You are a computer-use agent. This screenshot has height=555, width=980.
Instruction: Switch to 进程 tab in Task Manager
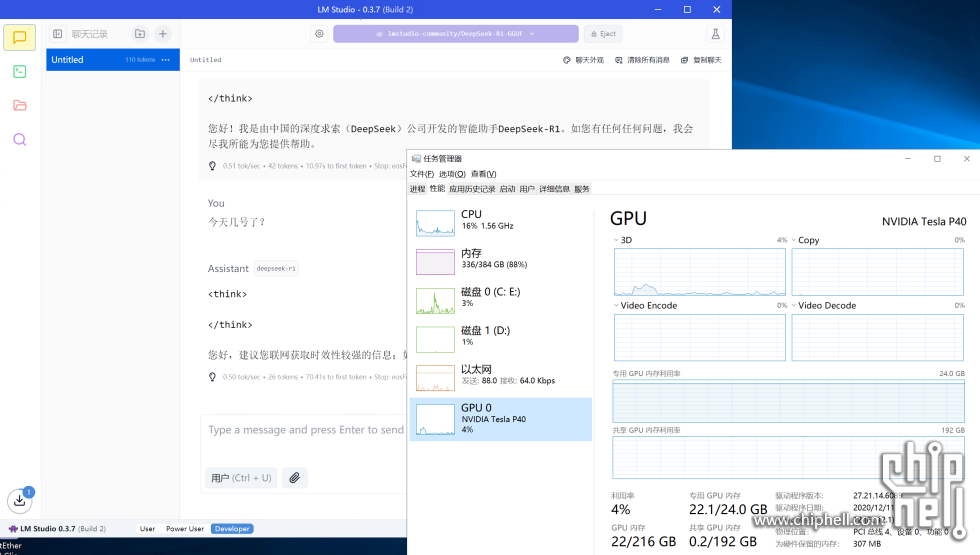418,189
